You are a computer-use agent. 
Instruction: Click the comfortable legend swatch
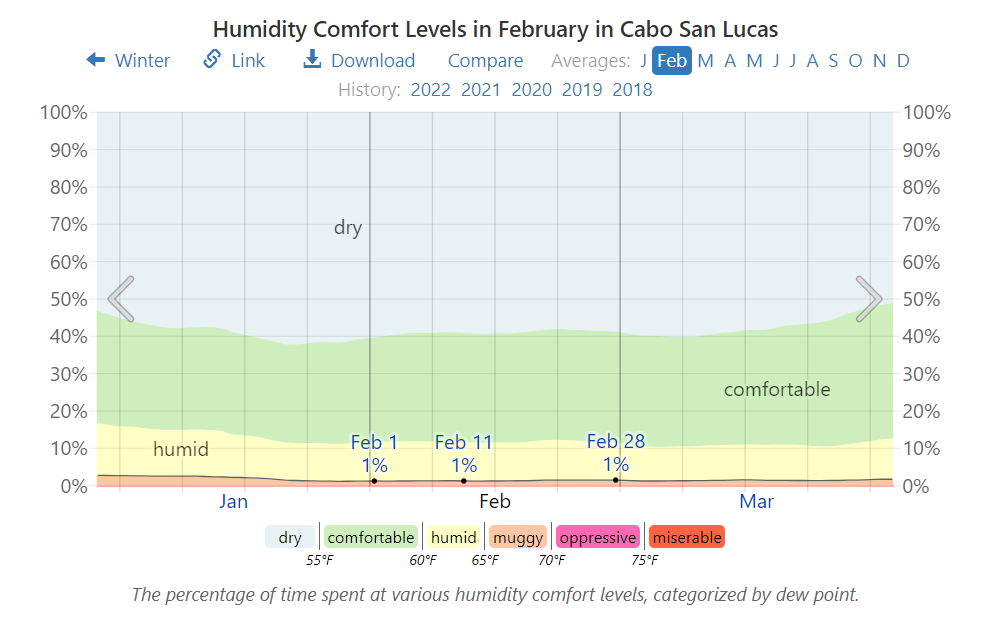tap(371, 537)
